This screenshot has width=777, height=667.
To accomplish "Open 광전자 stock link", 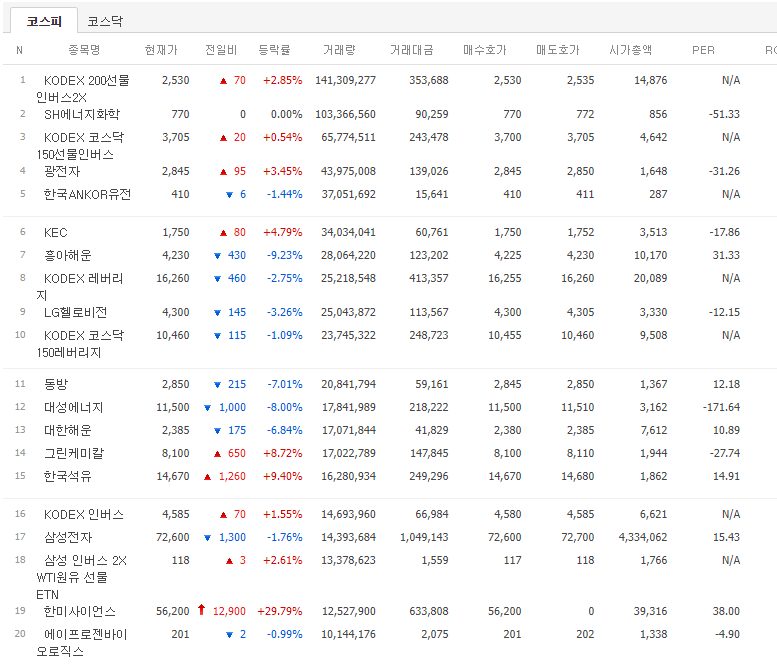I will click(x=62, y=171).
